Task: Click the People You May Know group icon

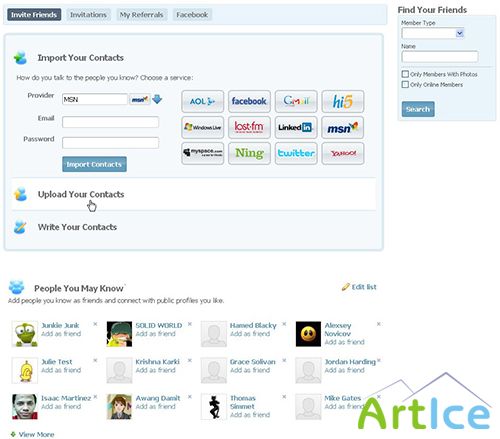Action: click(17, 287)
